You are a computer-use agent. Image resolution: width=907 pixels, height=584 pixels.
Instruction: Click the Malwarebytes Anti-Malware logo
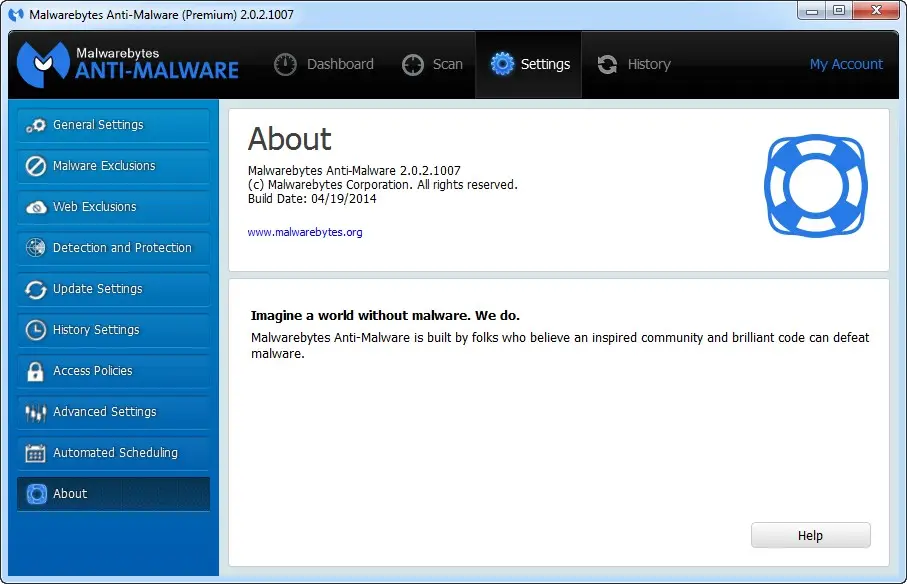coord(128,64)
